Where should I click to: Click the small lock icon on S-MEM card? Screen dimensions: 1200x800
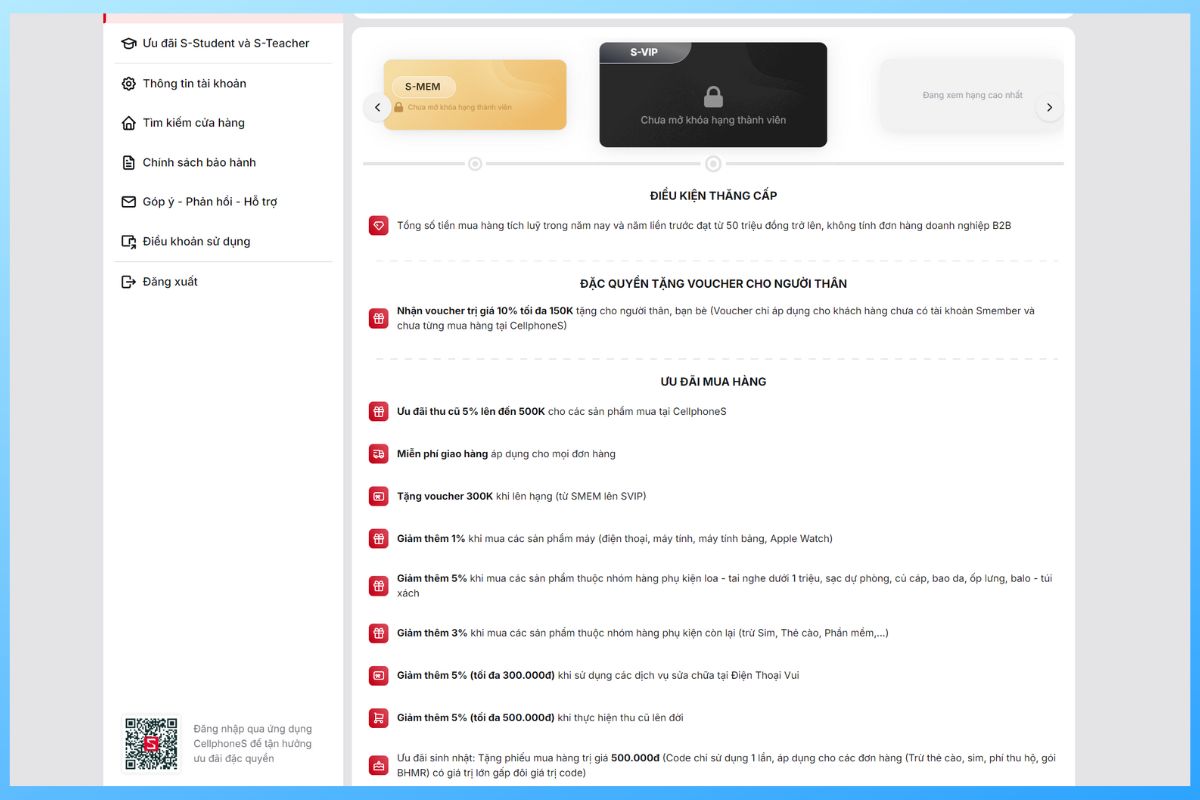click(399, 107)
